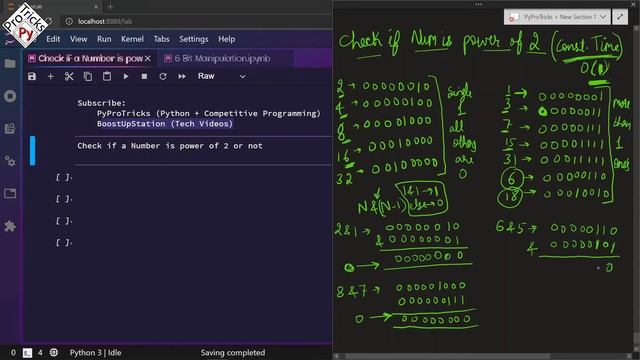
Task: Open the extension manager puzzle icon
Action: pos(10,226)
